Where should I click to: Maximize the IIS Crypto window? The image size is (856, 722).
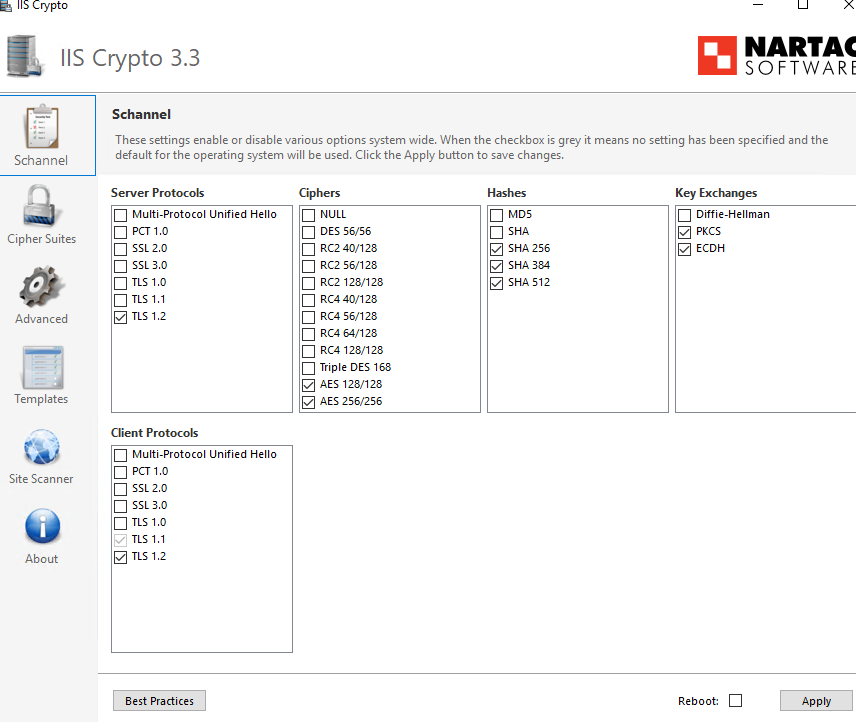pyautogui.click(x=802, y=5)
